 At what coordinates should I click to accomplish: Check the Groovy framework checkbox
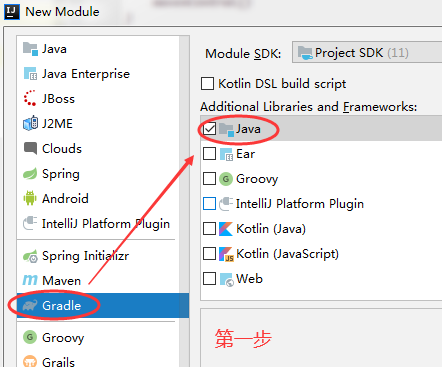click(209, 178)
